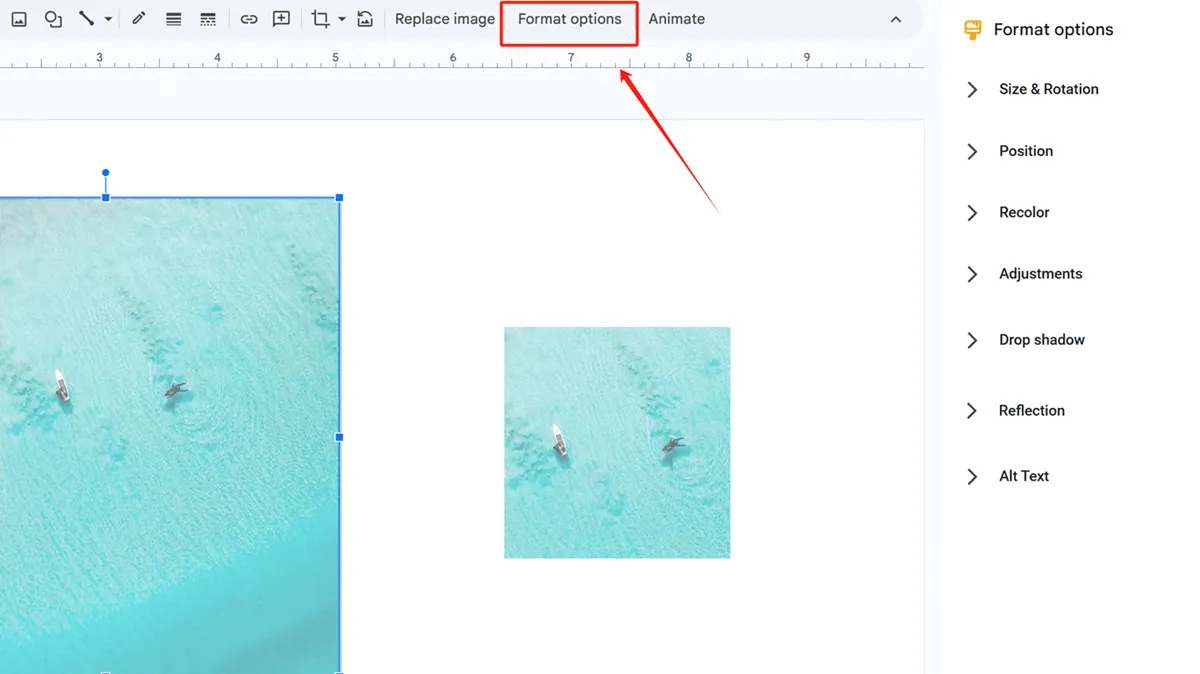
Task: Click the insert image icon
Action: click(x=19, y=19)
